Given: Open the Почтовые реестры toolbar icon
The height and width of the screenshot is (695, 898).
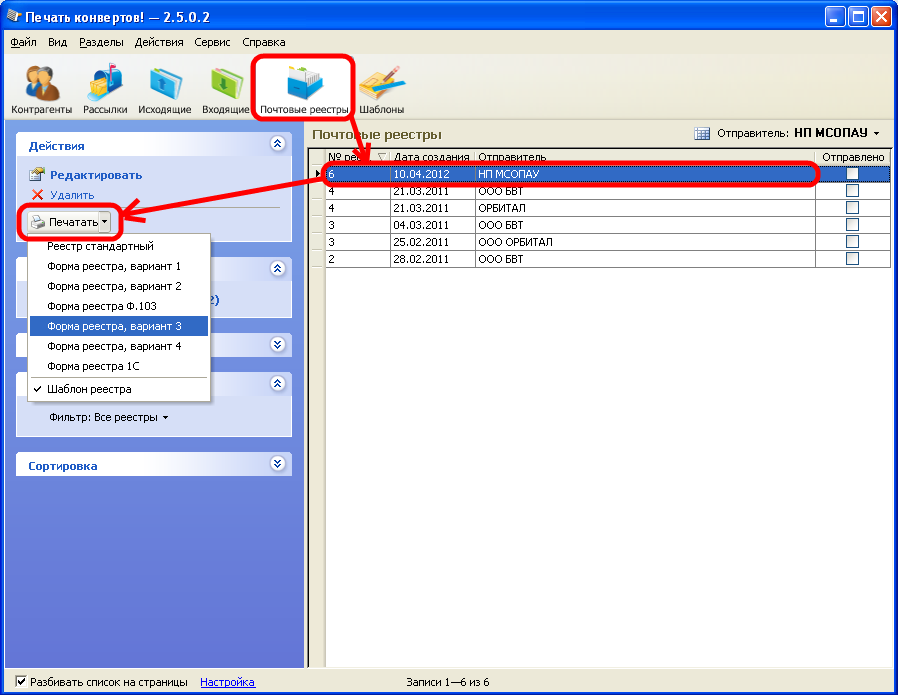Looking at the screenshot, I should 303,84.
